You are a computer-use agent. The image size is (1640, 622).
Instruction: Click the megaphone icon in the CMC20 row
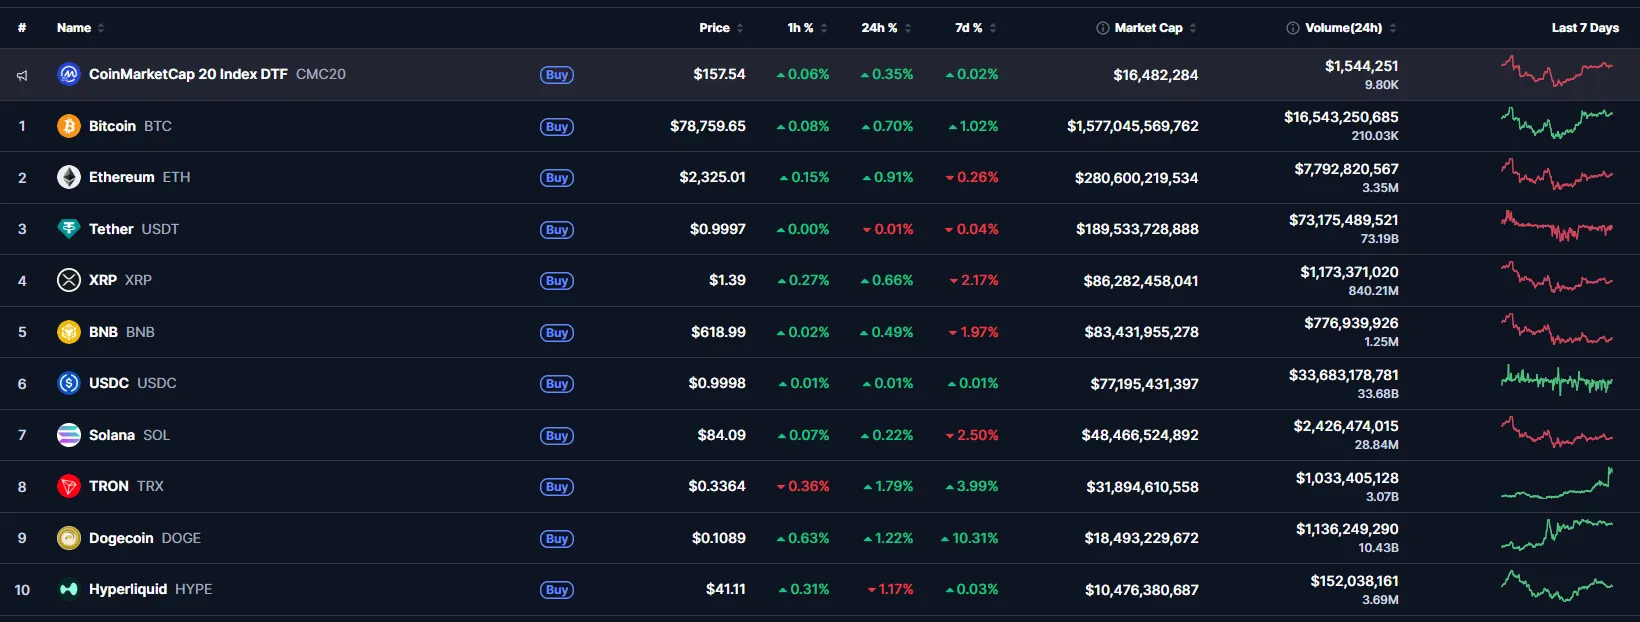click(x=22, y=75)
